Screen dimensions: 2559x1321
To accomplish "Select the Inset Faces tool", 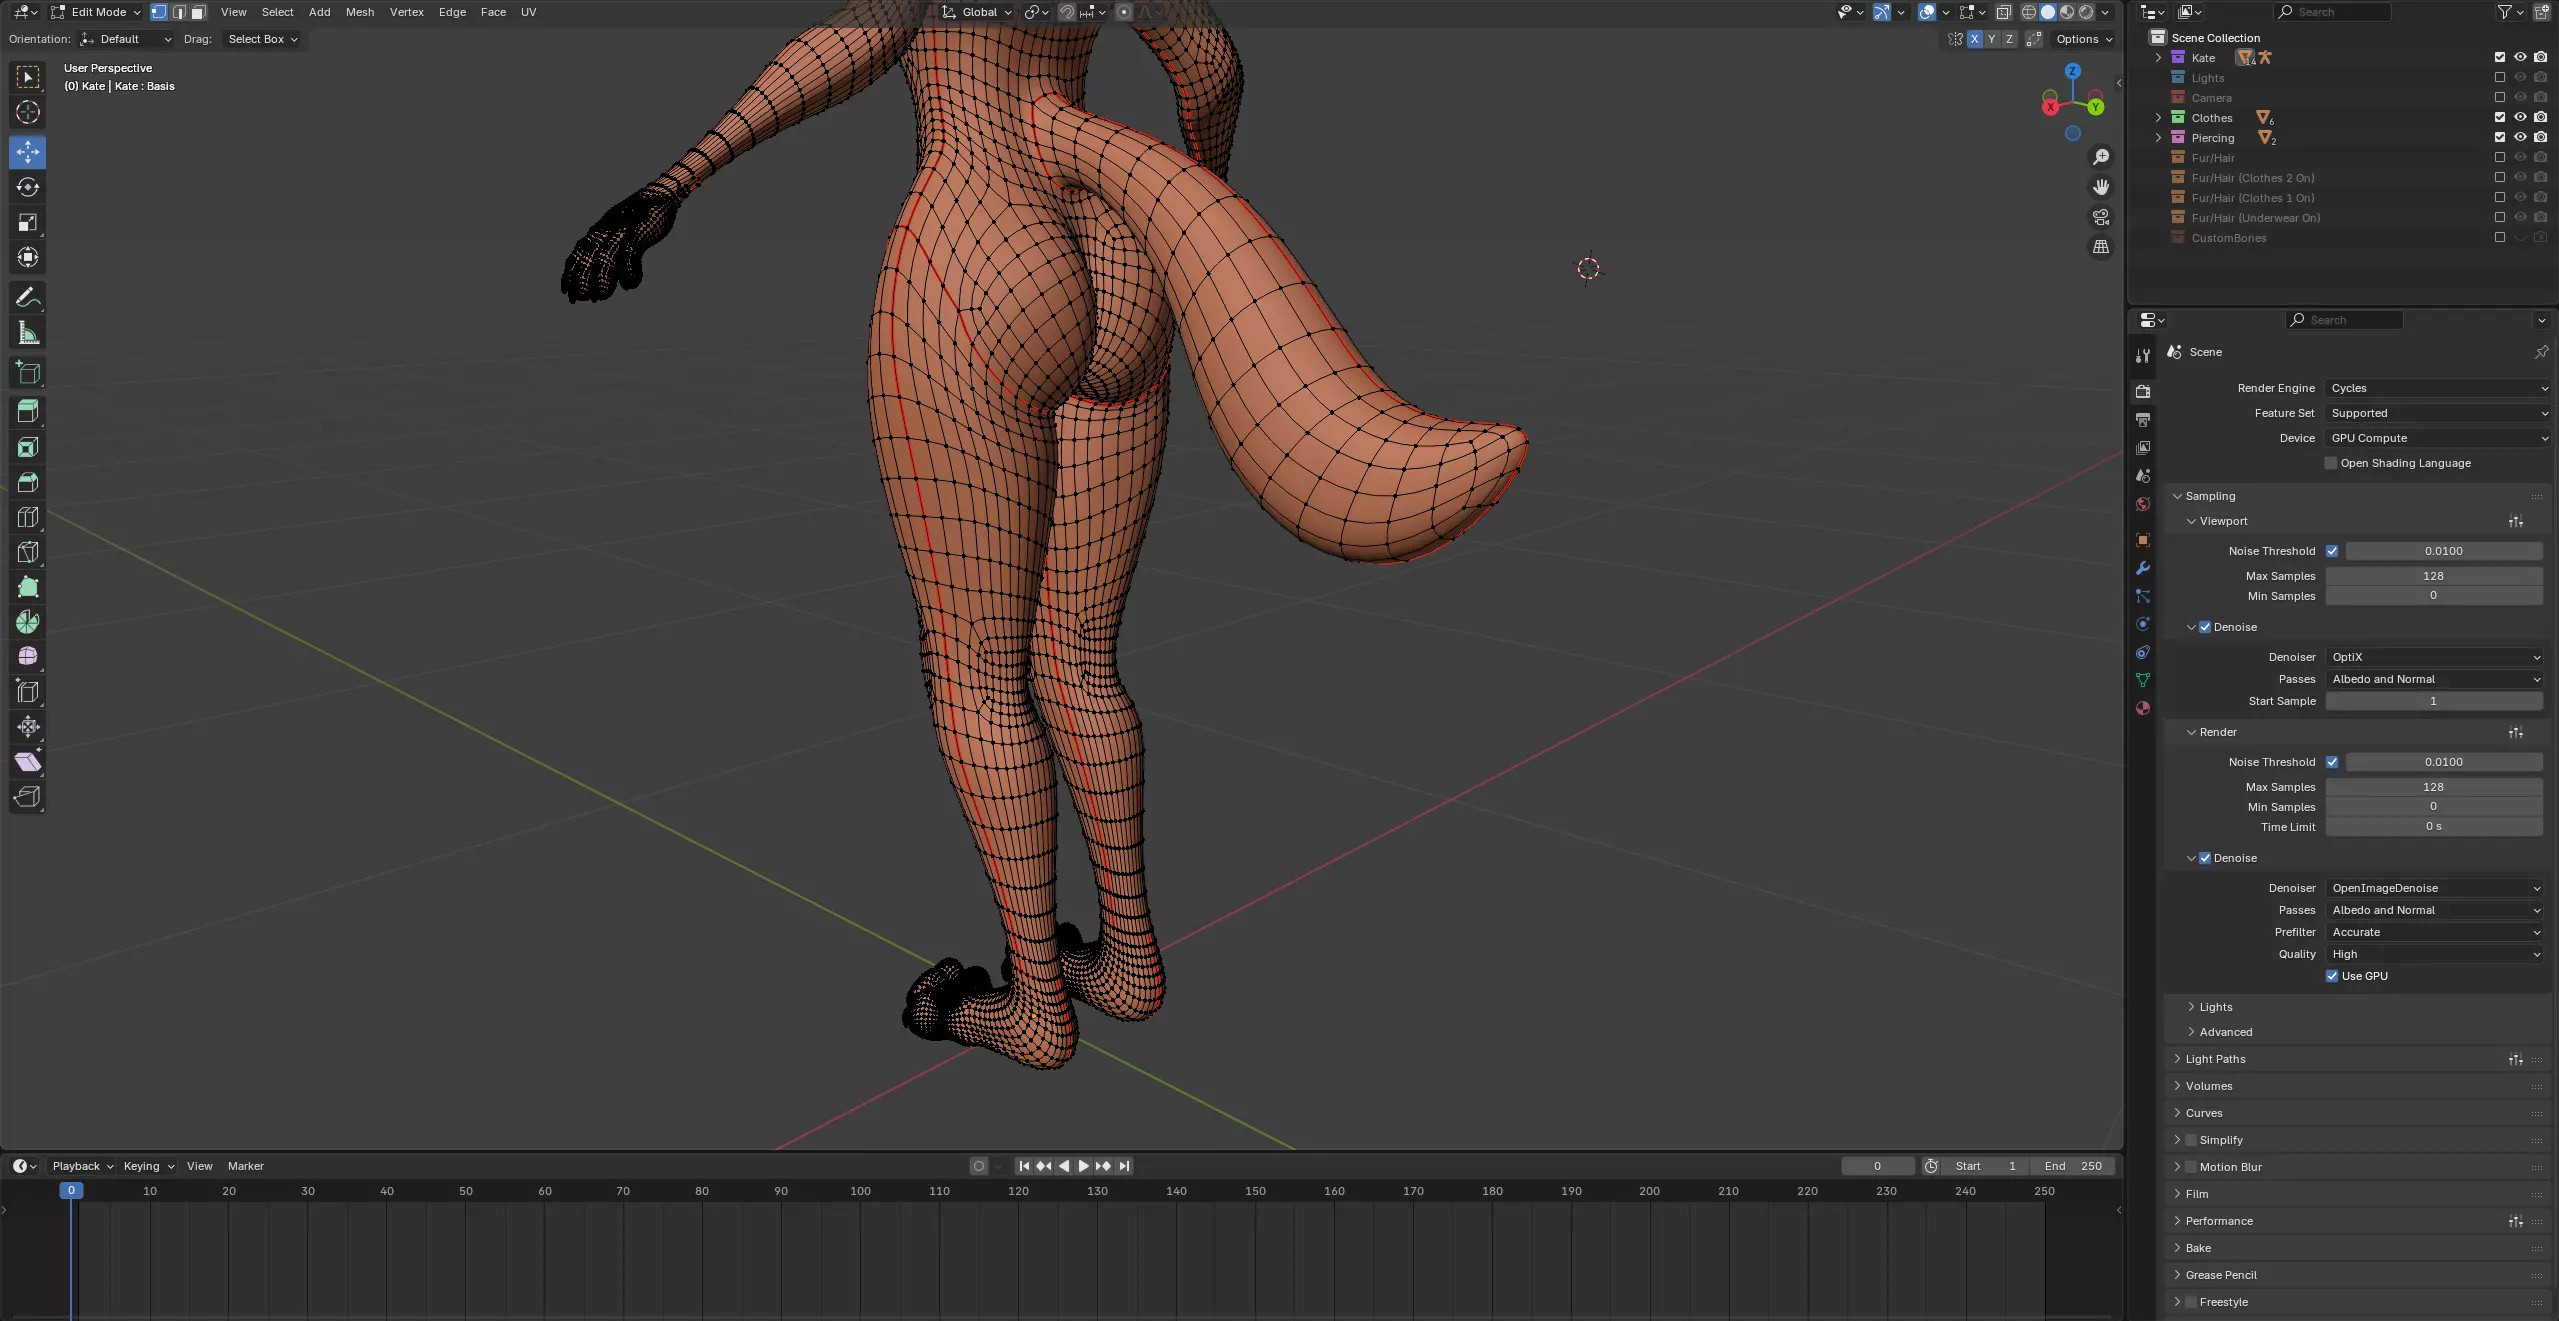I will point(28,447).
